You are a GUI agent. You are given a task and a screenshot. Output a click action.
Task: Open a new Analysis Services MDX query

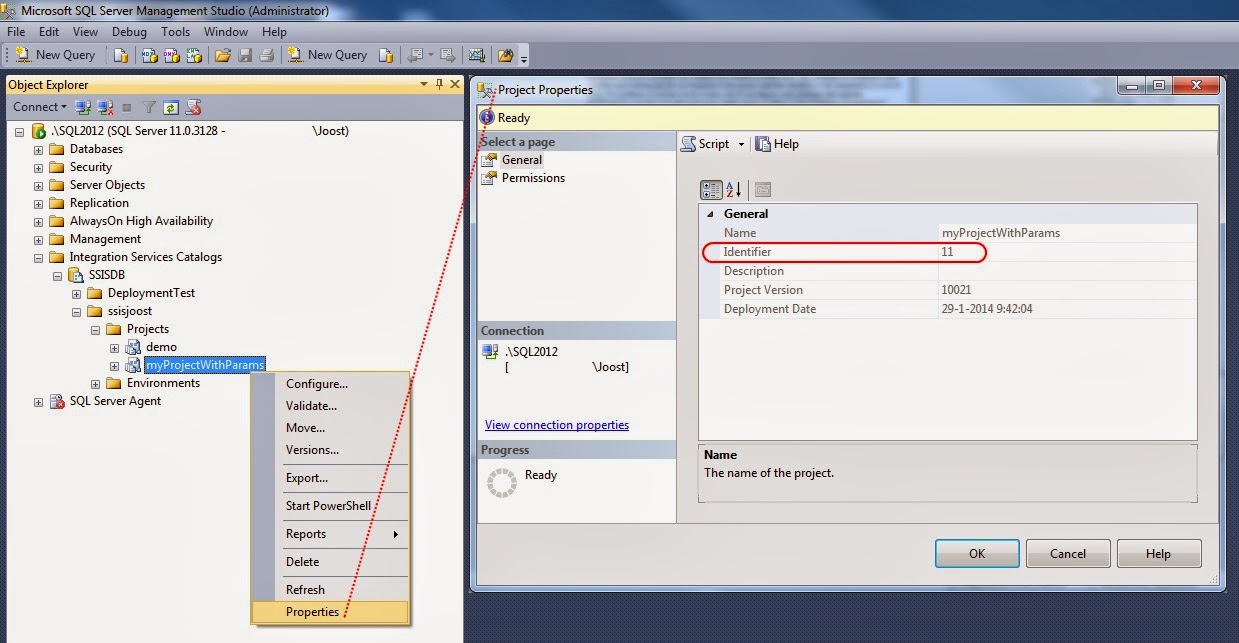pos(148,55)
